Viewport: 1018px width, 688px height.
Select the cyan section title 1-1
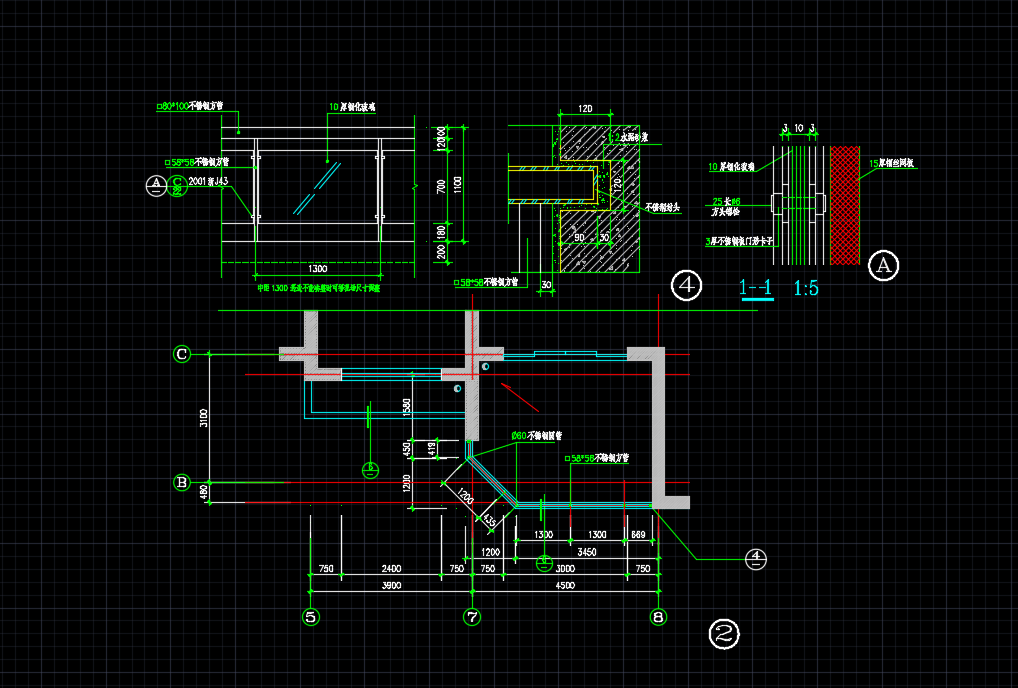[x=756, y=288]
